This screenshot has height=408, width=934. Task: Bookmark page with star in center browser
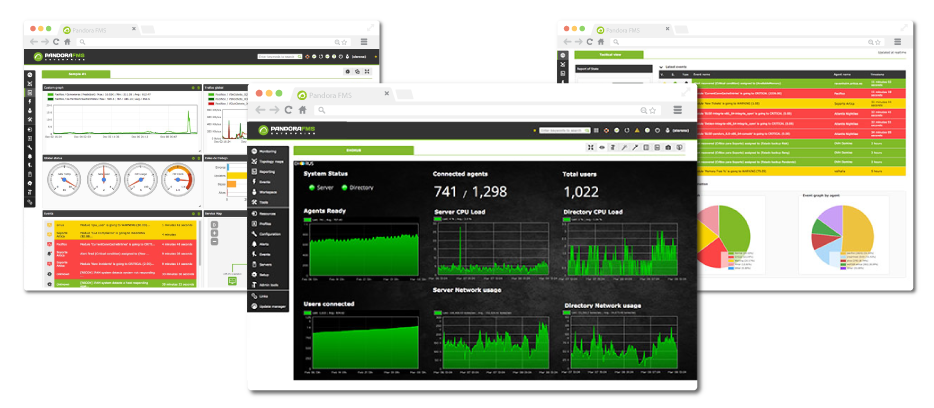(654, 109)
